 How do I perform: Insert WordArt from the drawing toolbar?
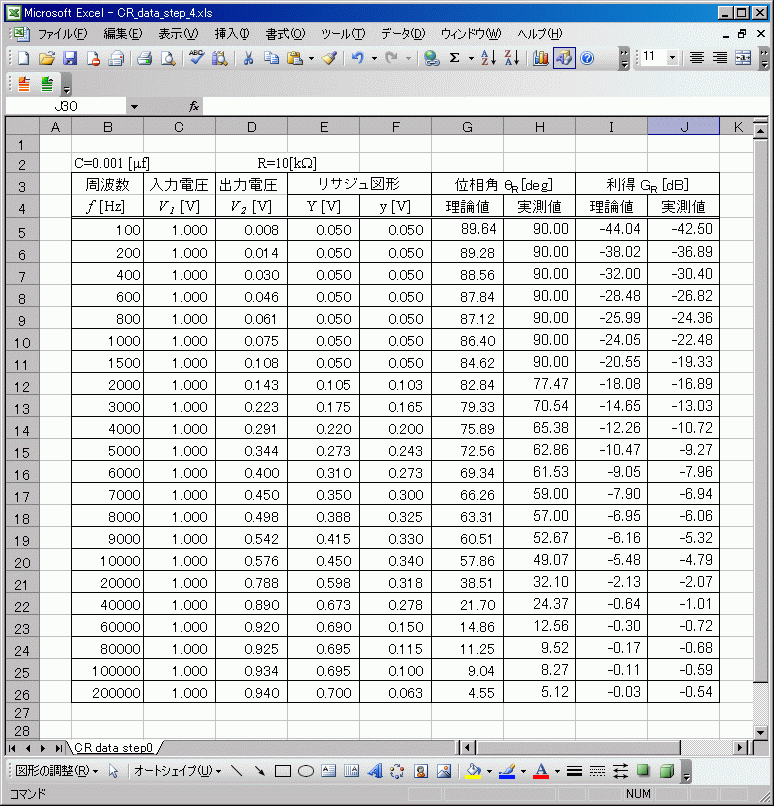[x=375, y=771]
